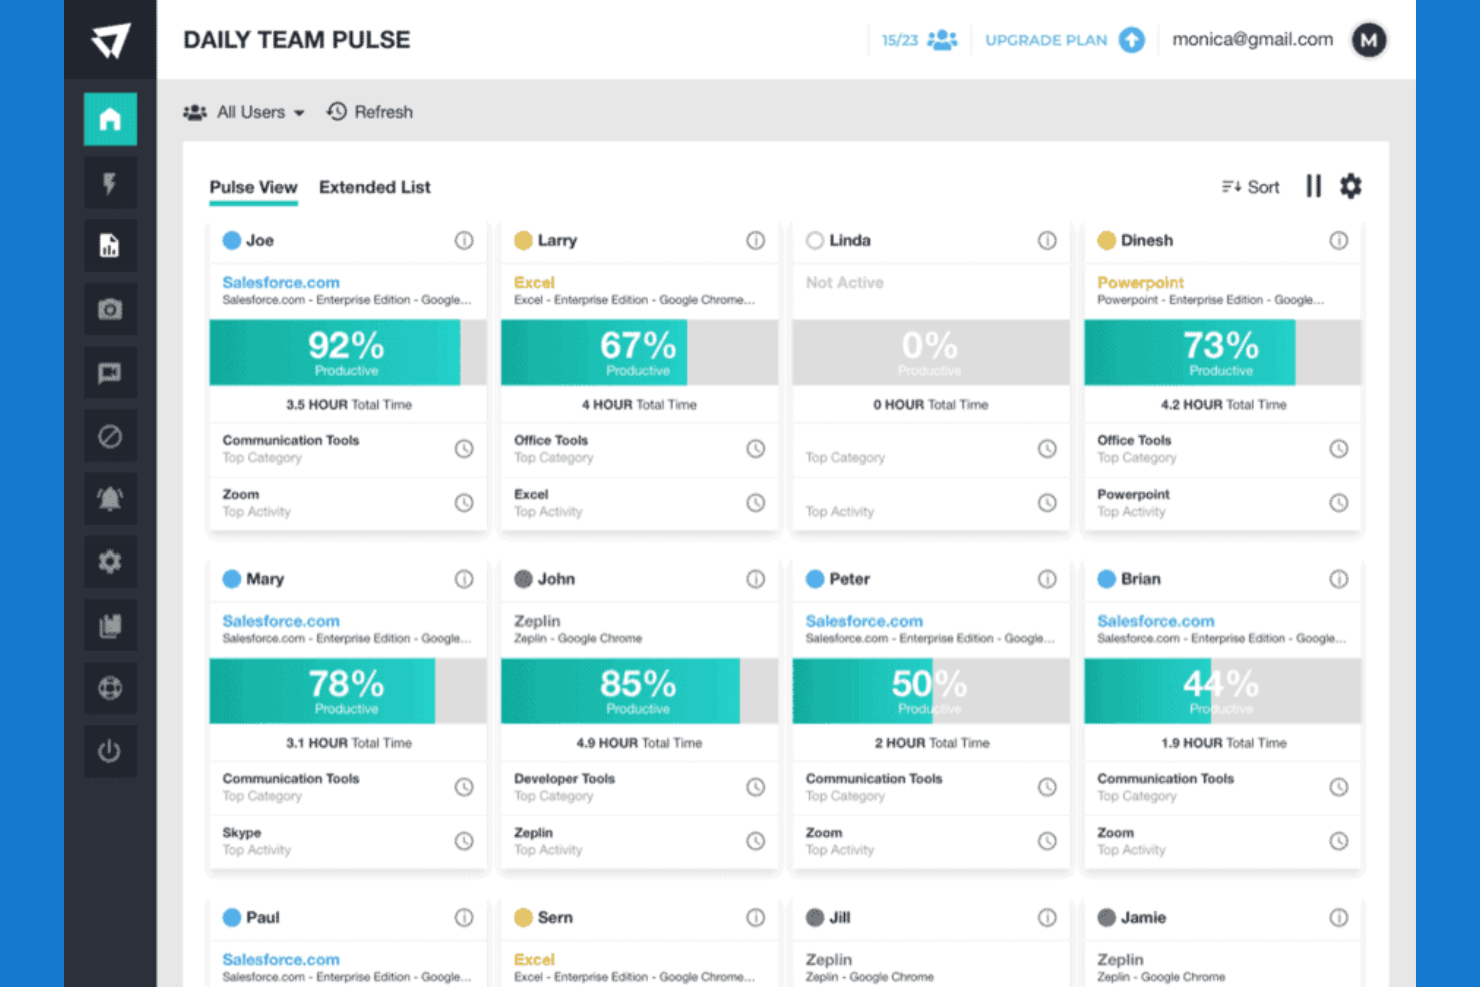Open pulse view settings gear icon
Screen dimensions: 1480x987
(x=1350, y=186)
